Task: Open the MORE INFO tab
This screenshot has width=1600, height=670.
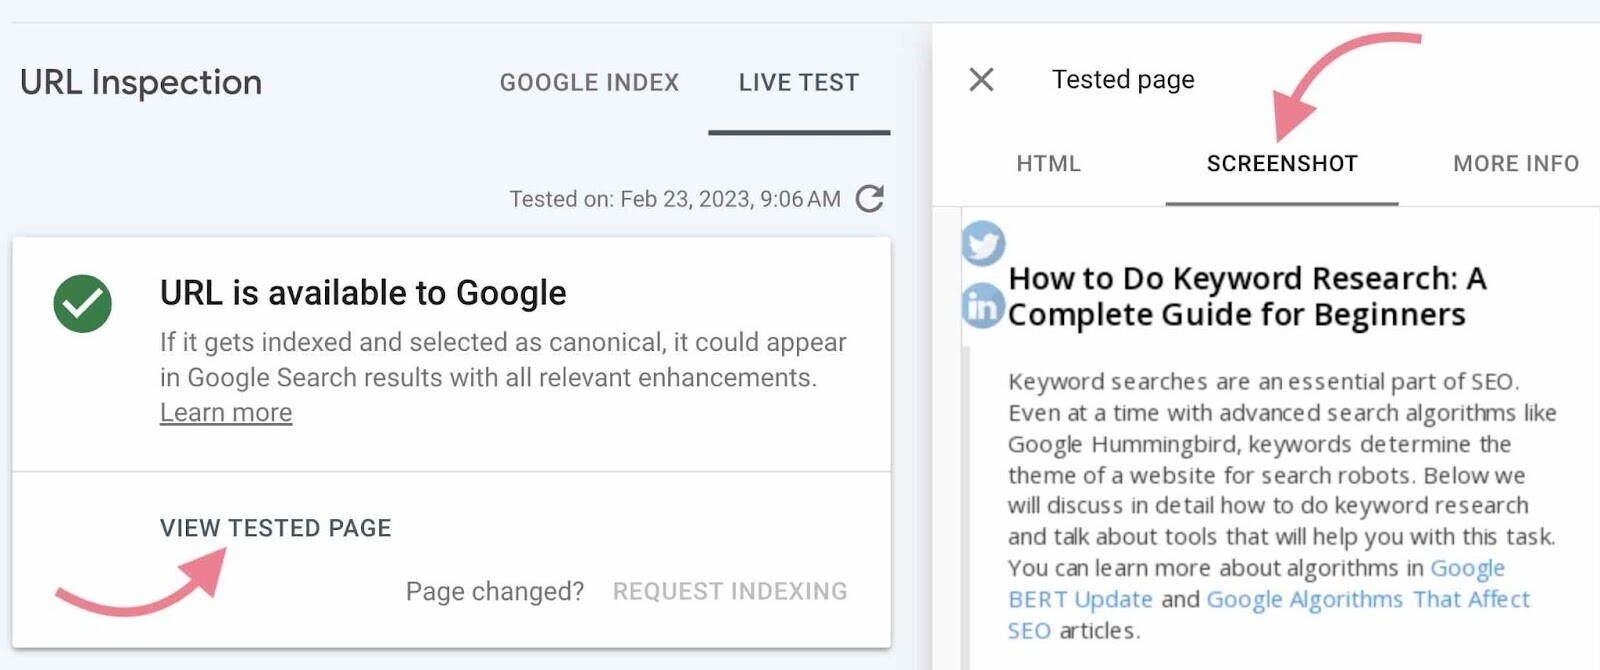Action: (1515, 163)
